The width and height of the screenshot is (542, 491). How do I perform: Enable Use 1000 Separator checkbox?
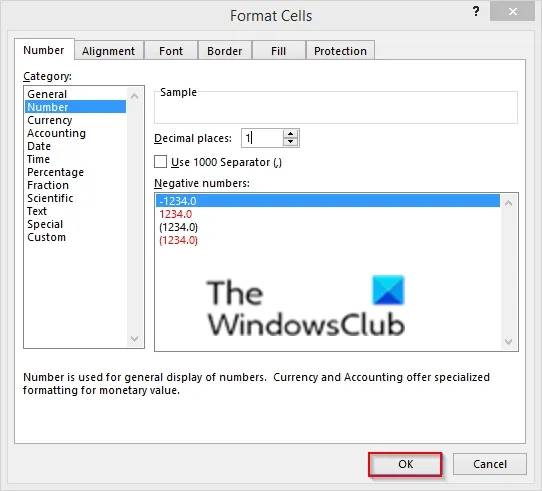pos(160,162)
